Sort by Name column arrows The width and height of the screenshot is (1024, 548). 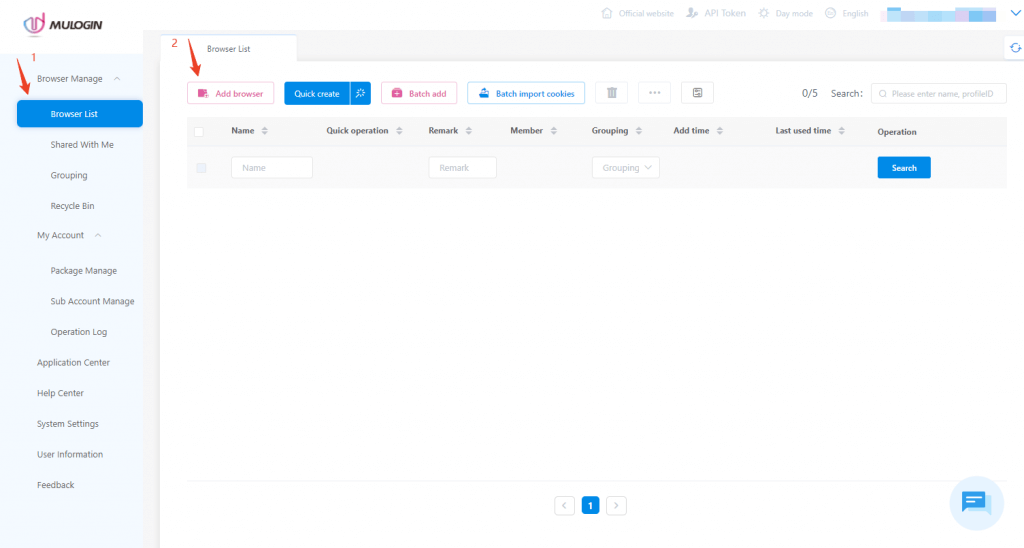click(x=265, y=131)
